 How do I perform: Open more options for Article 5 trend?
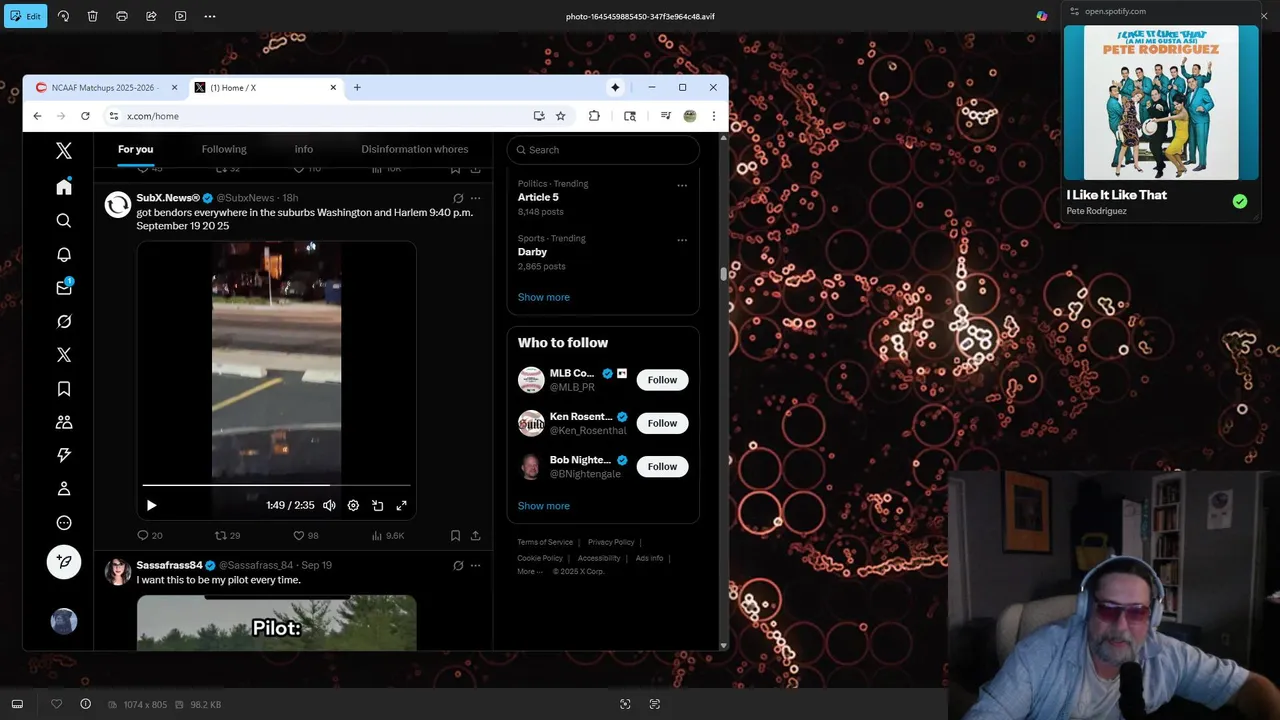pos(682,185)
